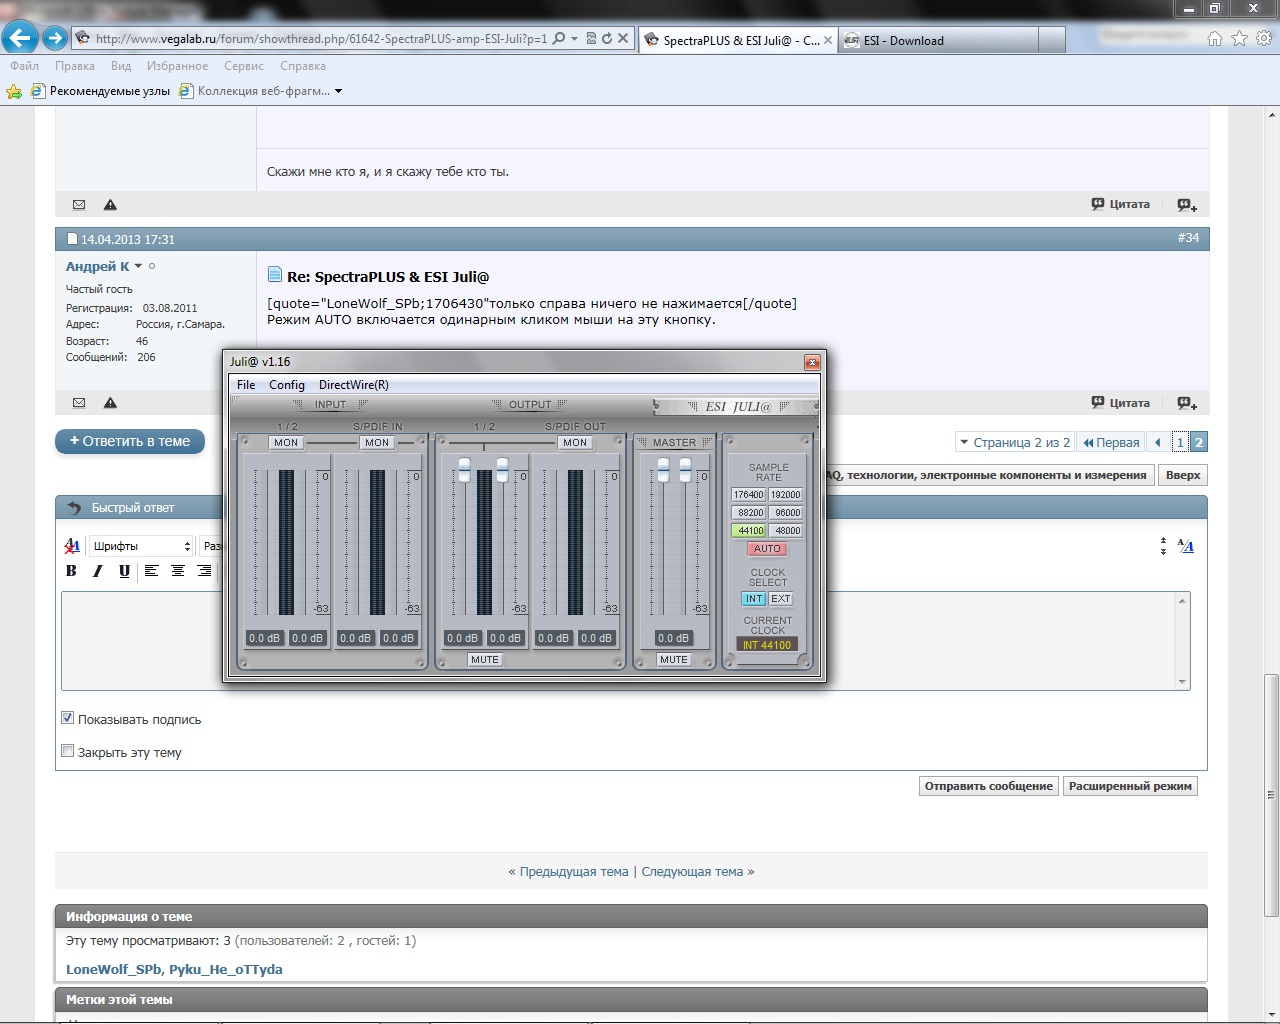
Task: Refresh the page using address bar reload icon
Action: 606,39
